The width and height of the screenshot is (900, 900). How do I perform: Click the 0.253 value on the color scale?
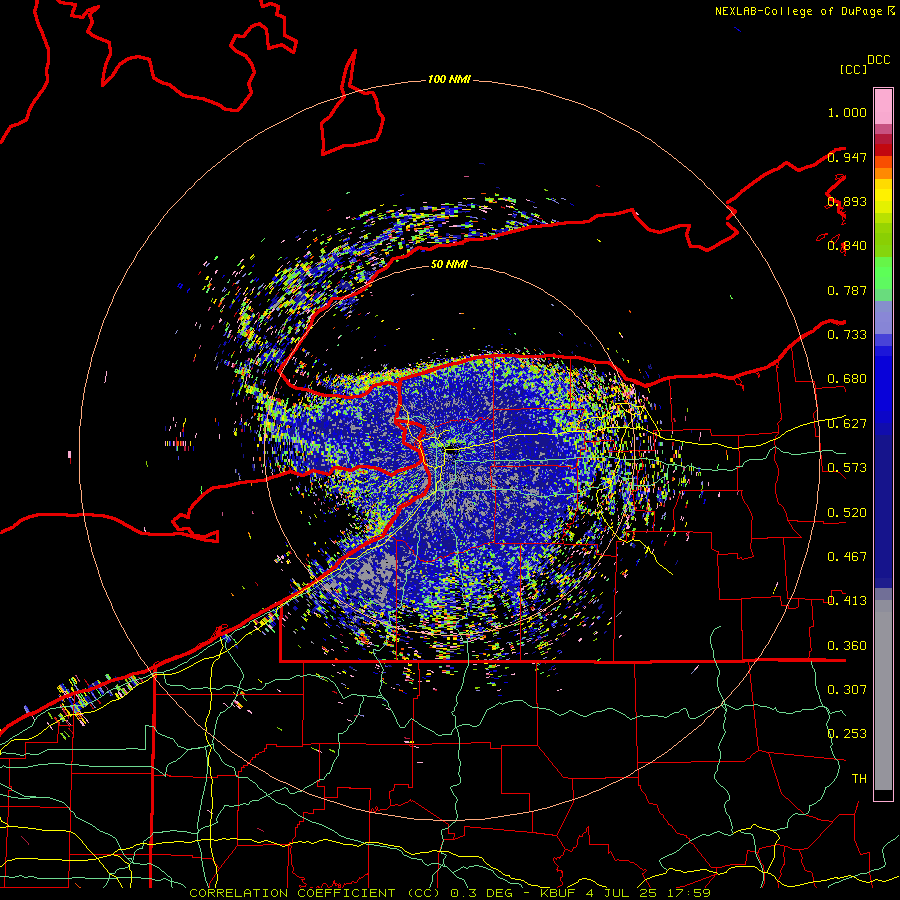point(847,734)
